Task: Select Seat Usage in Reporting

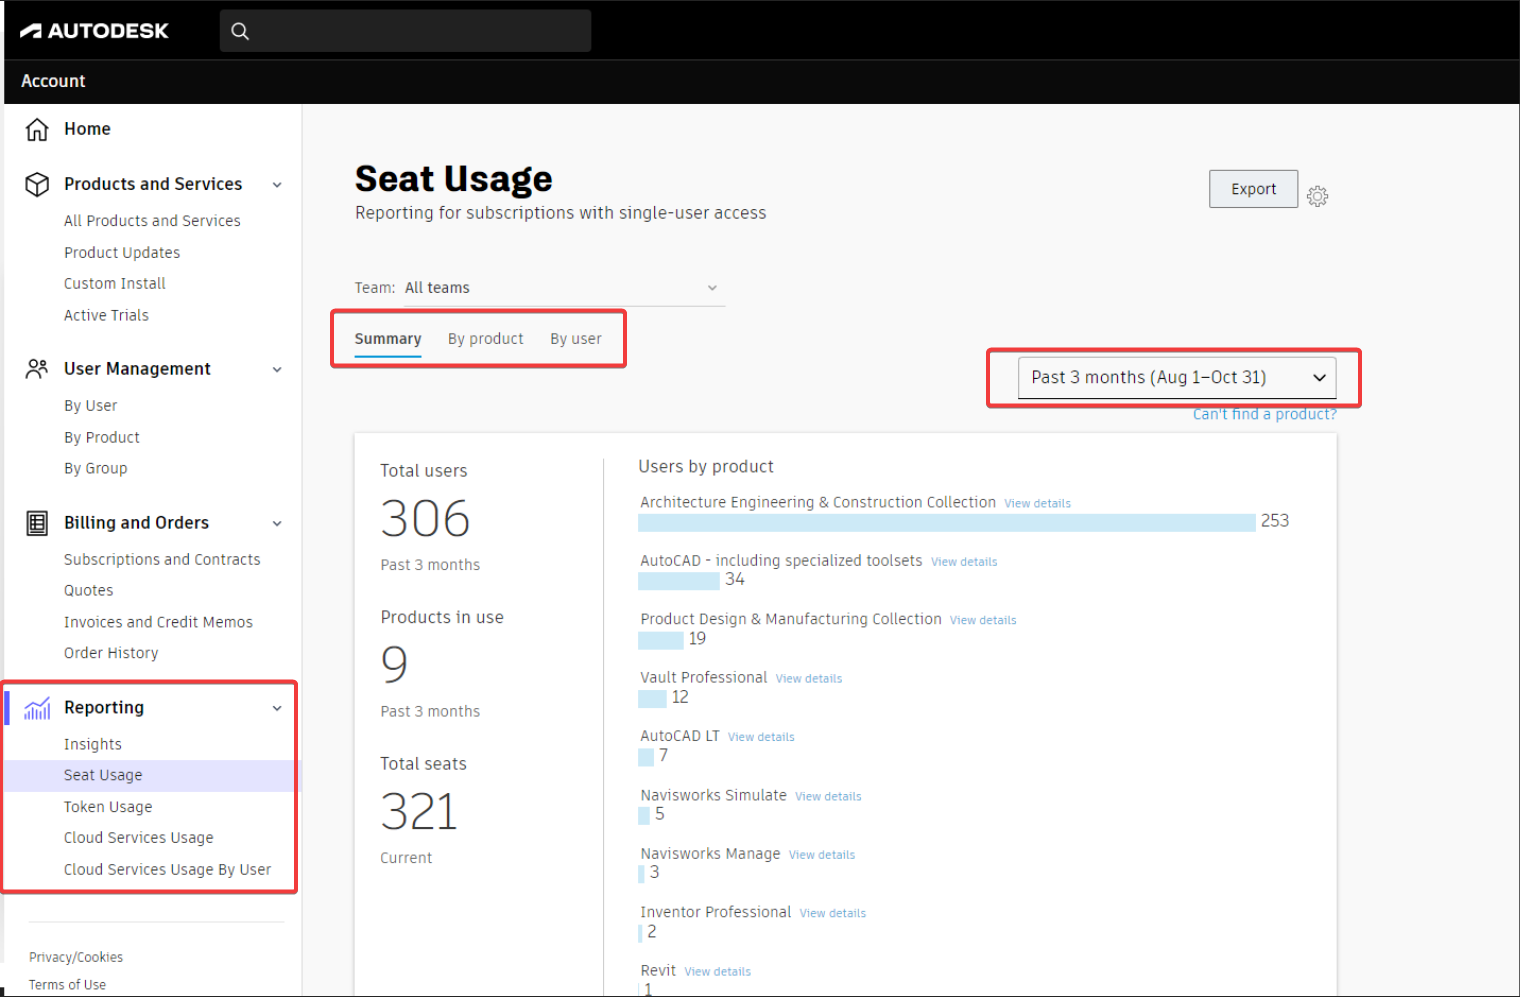Action: [150, 776]
